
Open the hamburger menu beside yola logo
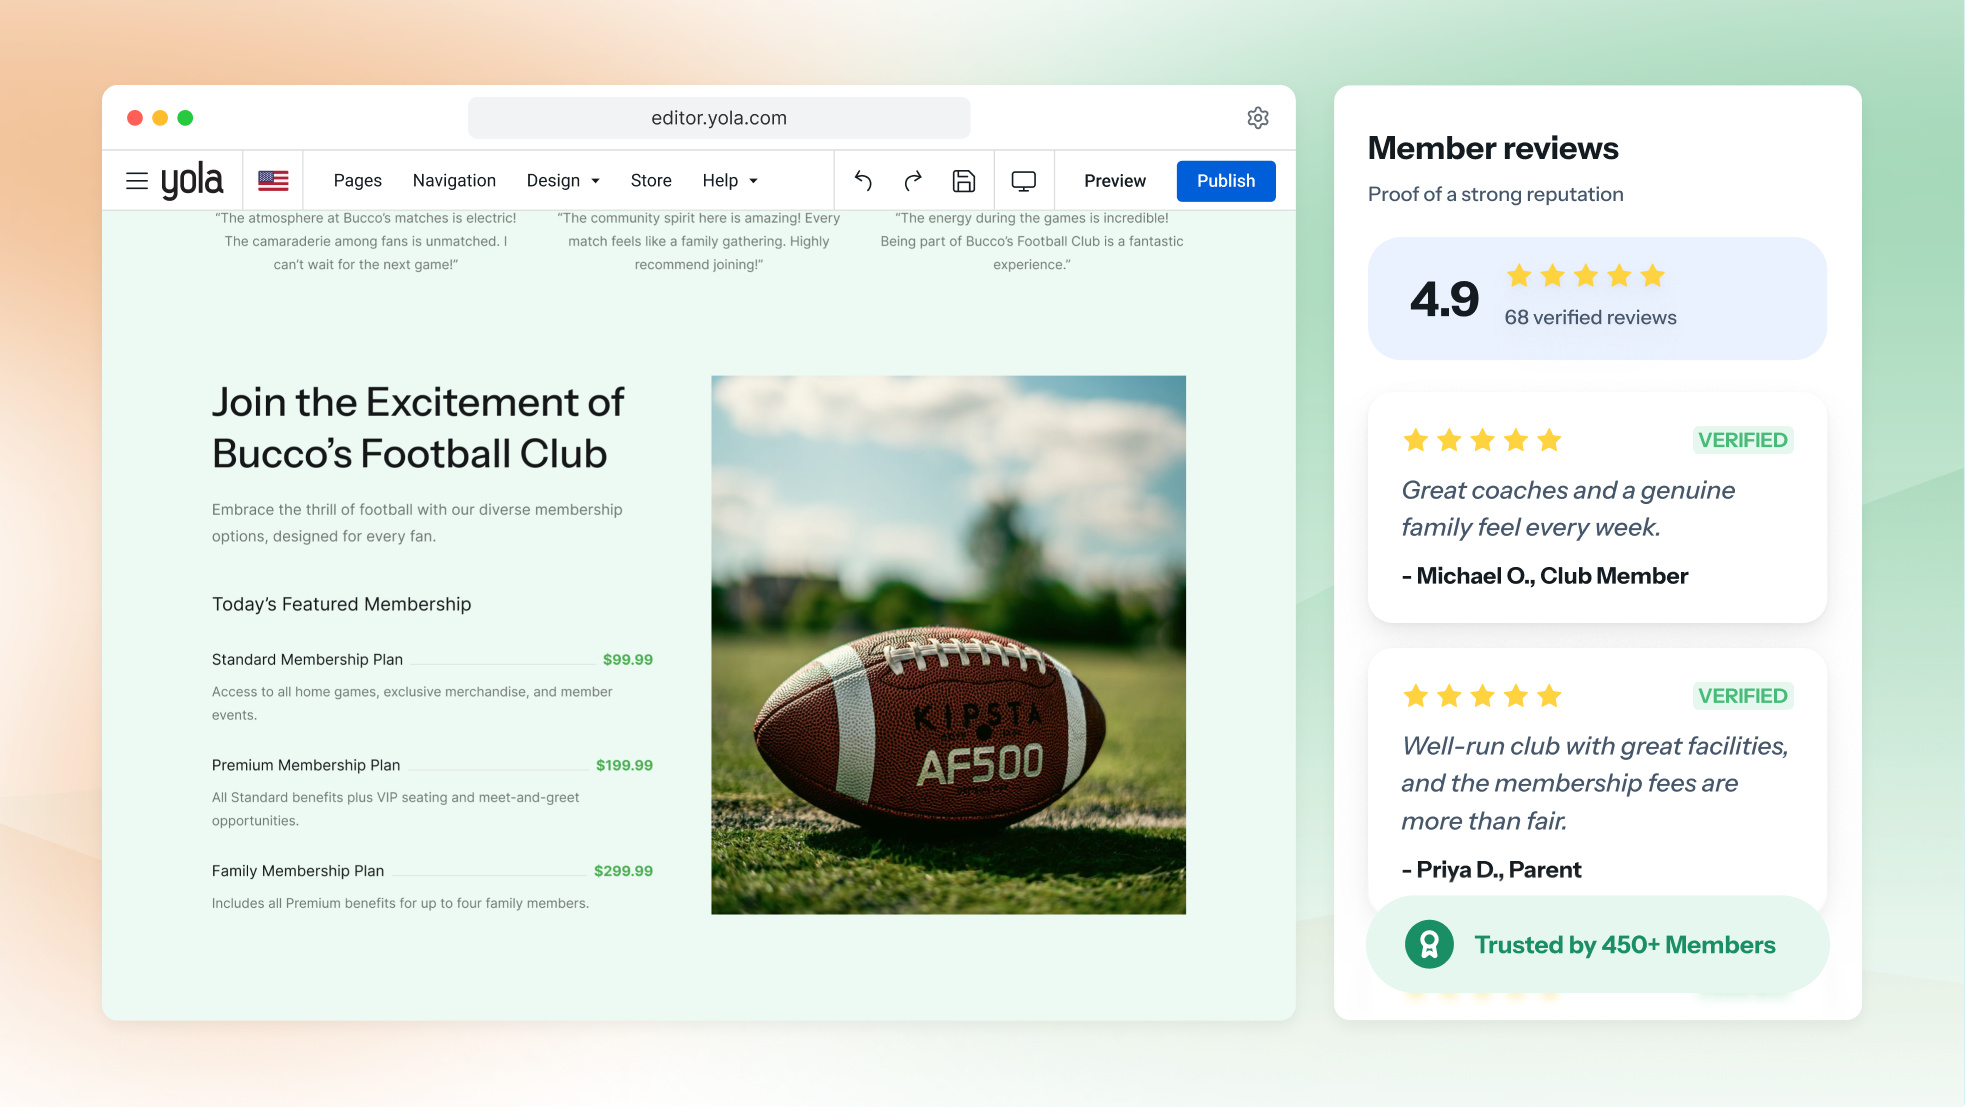pos(137,181)
